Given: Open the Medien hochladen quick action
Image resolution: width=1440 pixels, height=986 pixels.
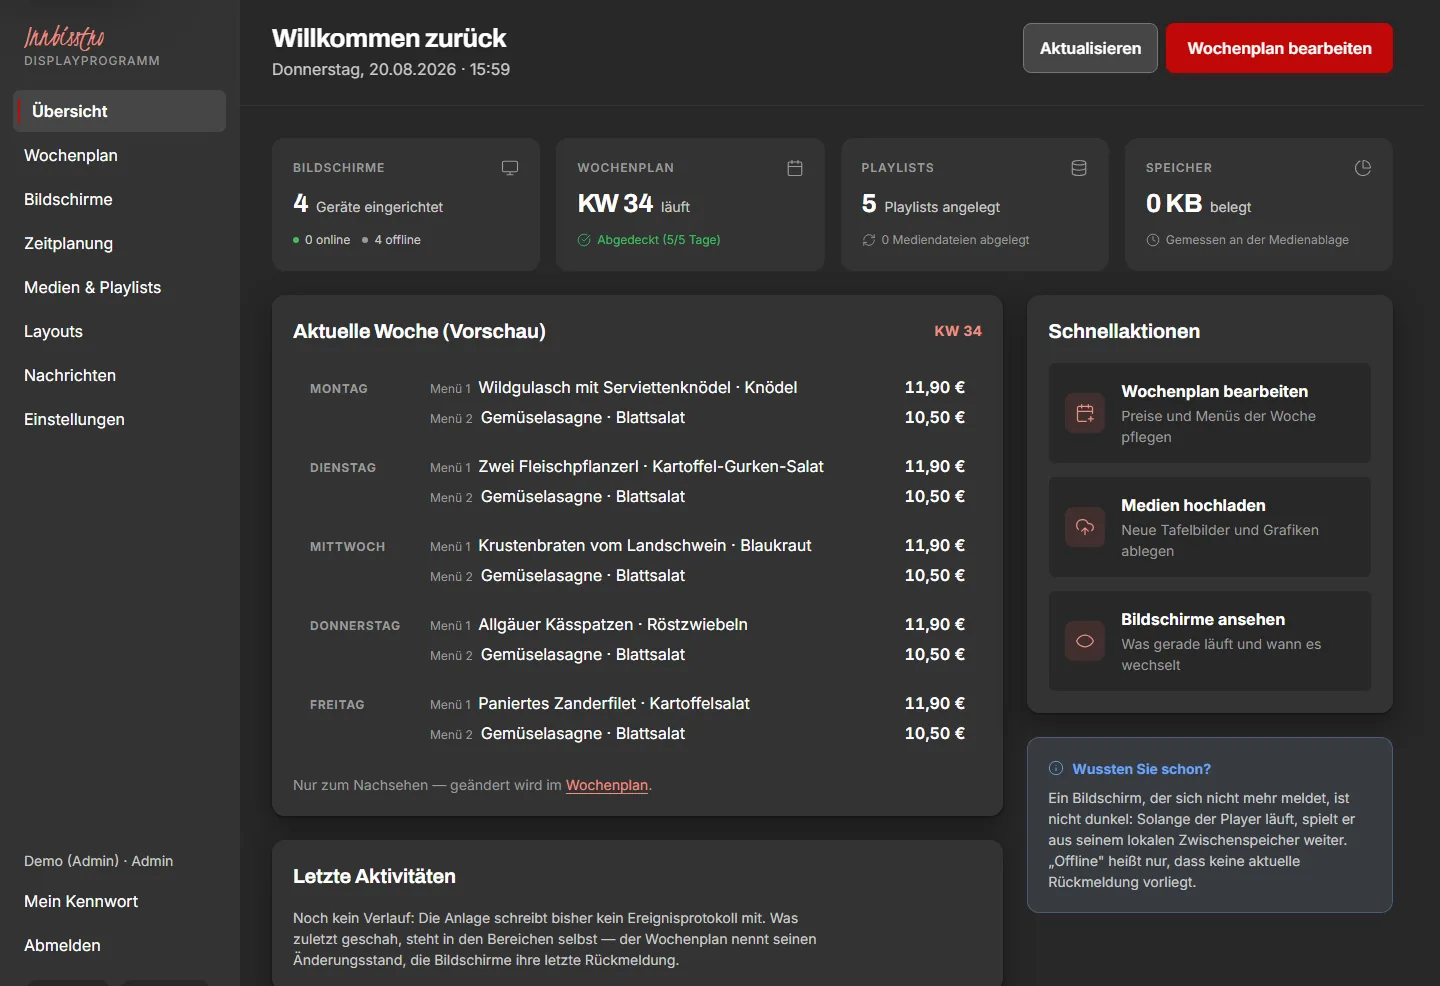Looking at the screenshot, I should (1210, 527).
